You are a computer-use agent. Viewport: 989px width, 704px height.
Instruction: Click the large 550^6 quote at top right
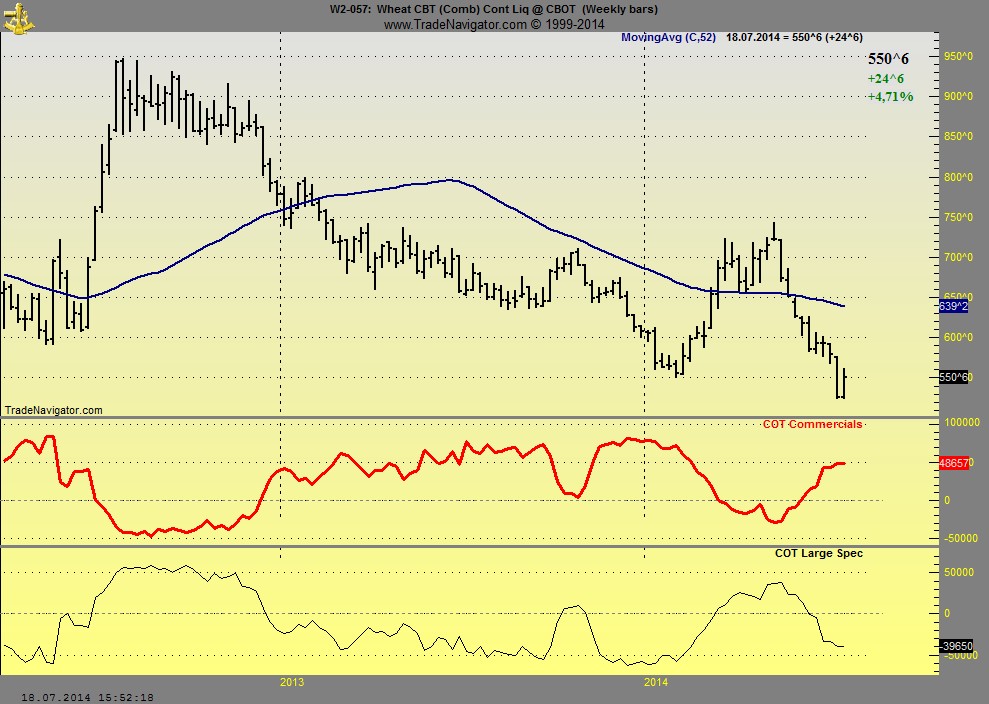888,59
